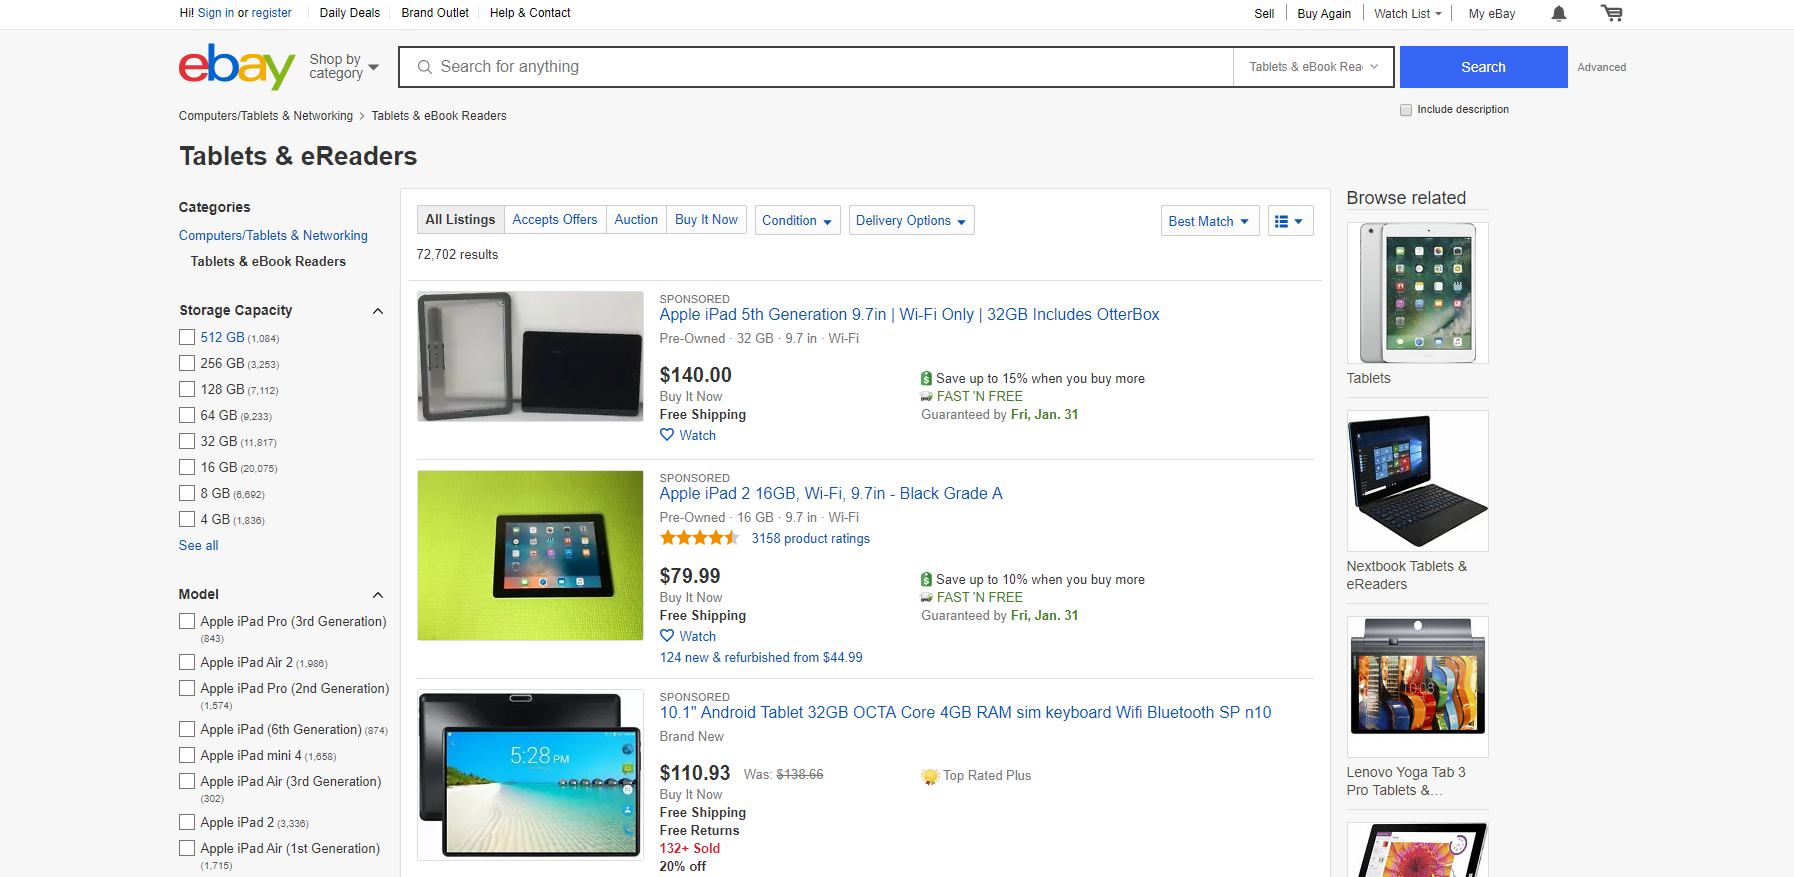Open the Best Match sort dropdown
Viewport: 1794px width, 877px height.
(x=1209, y=221)
